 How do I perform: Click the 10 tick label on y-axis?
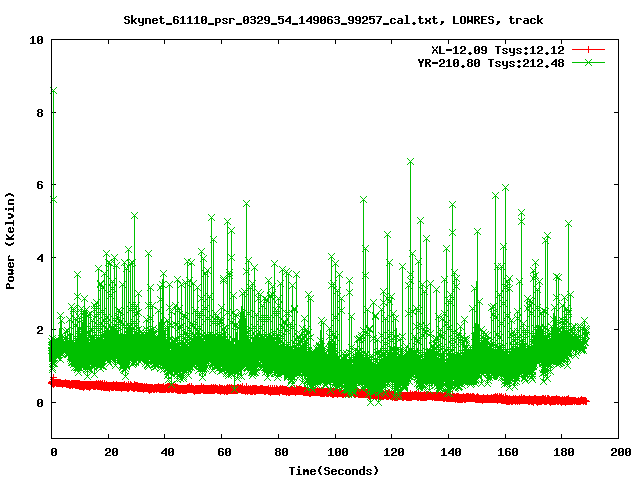pyautogui.click(x=36, y=40)
